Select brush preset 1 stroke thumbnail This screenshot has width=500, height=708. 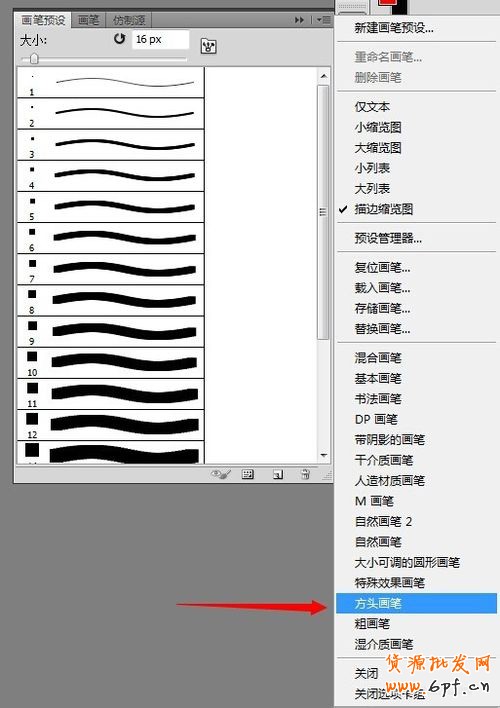111,83
